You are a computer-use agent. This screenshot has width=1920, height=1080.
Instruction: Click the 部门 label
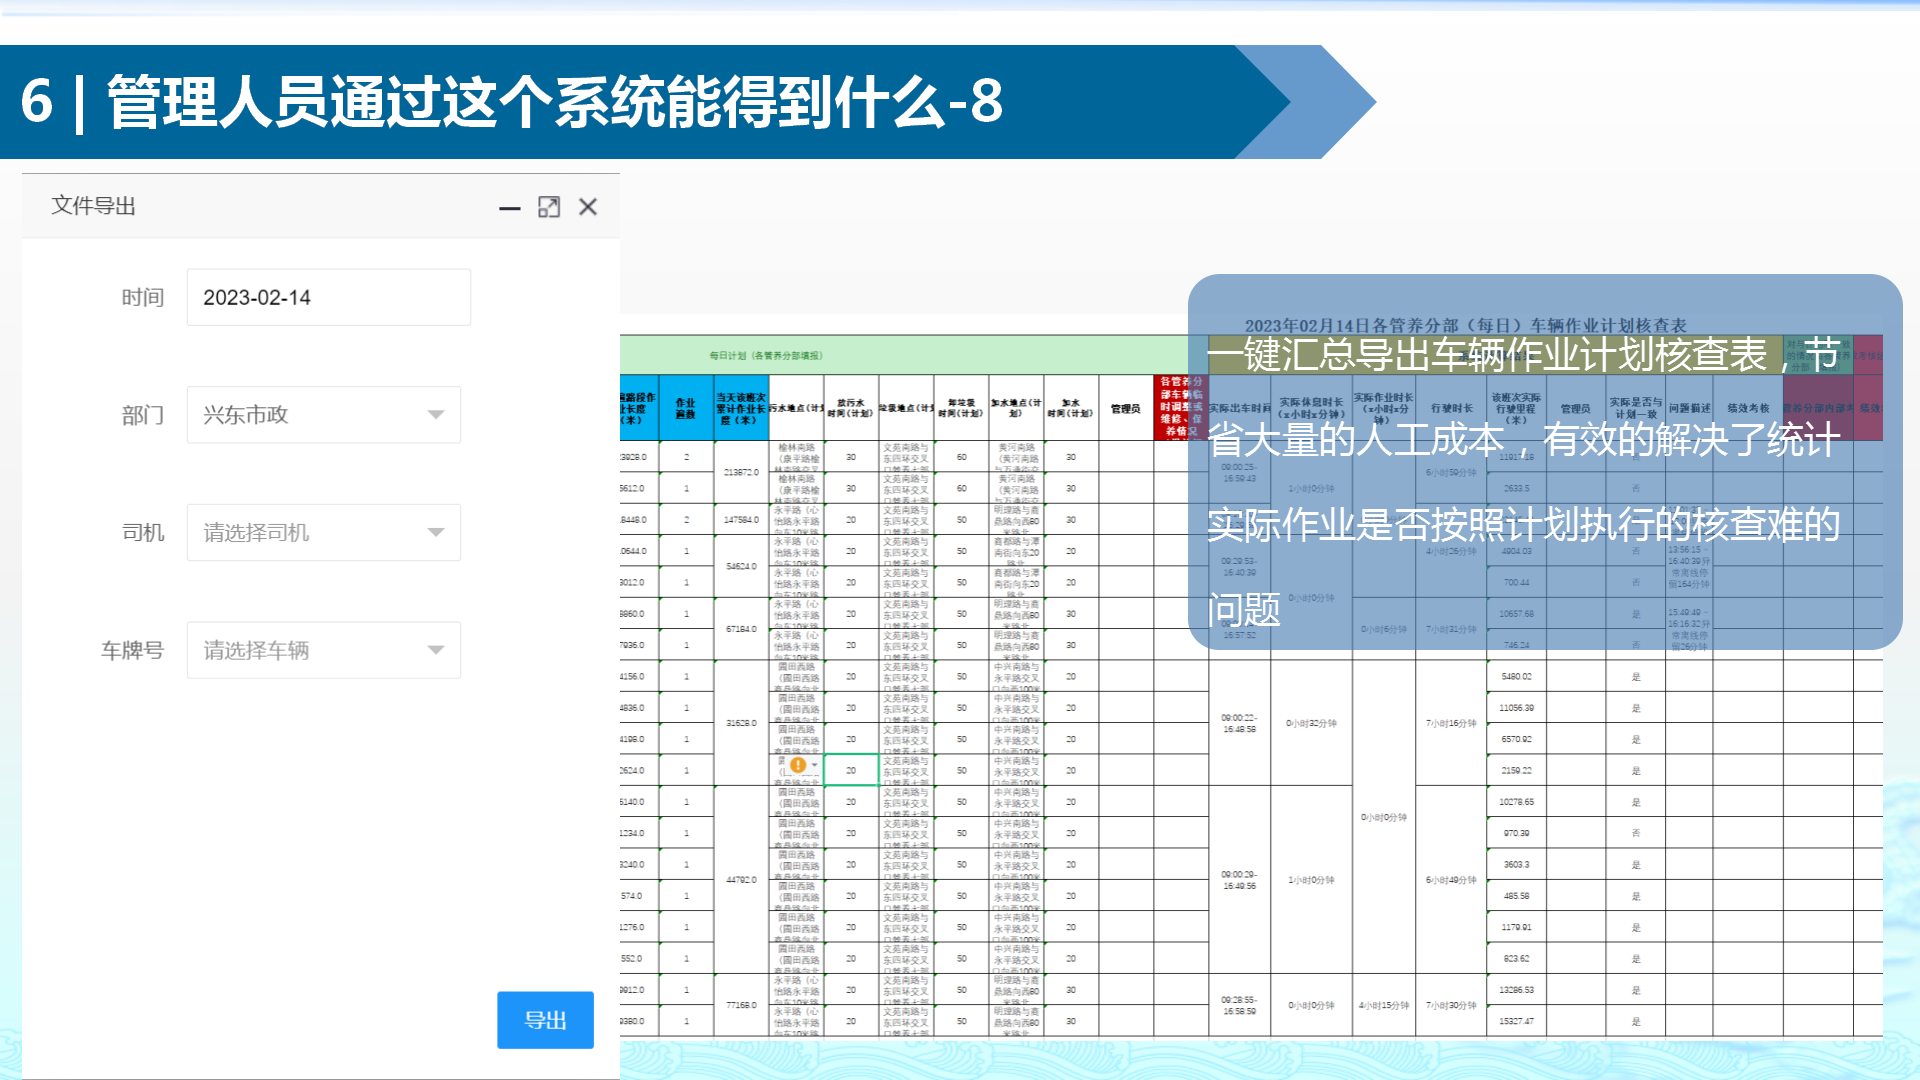pos(143,415)
